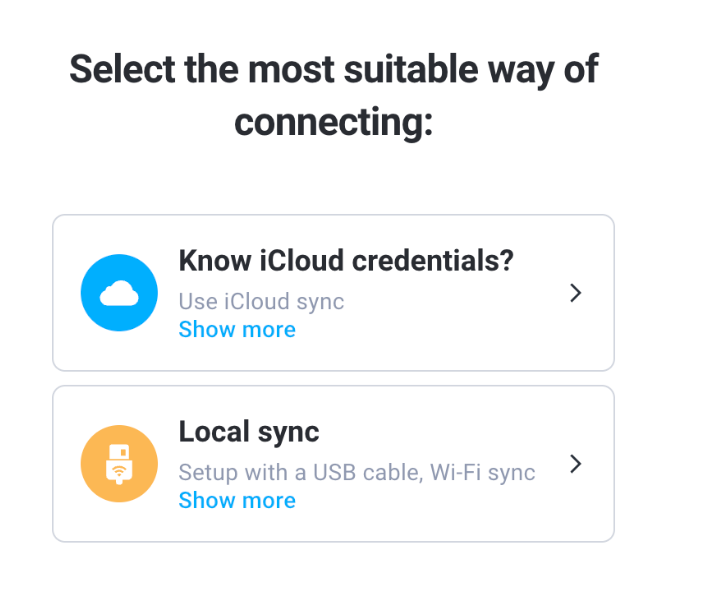Select the "Know iCloud credentials?" title
712x616 pixels.
pyautogui.click(x=345, y=261)
